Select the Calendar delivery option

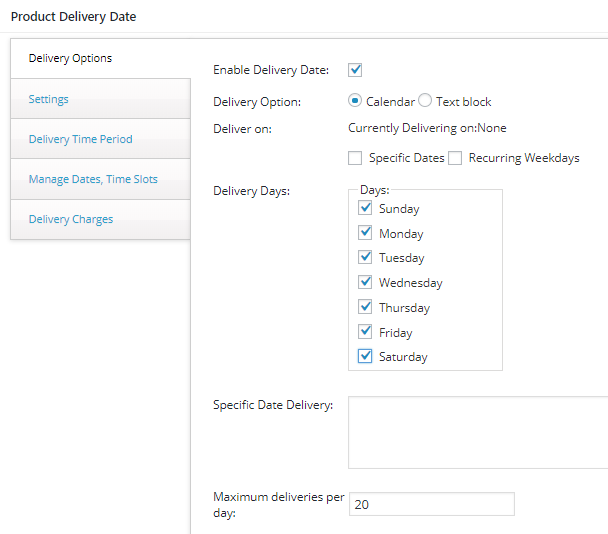355,101
